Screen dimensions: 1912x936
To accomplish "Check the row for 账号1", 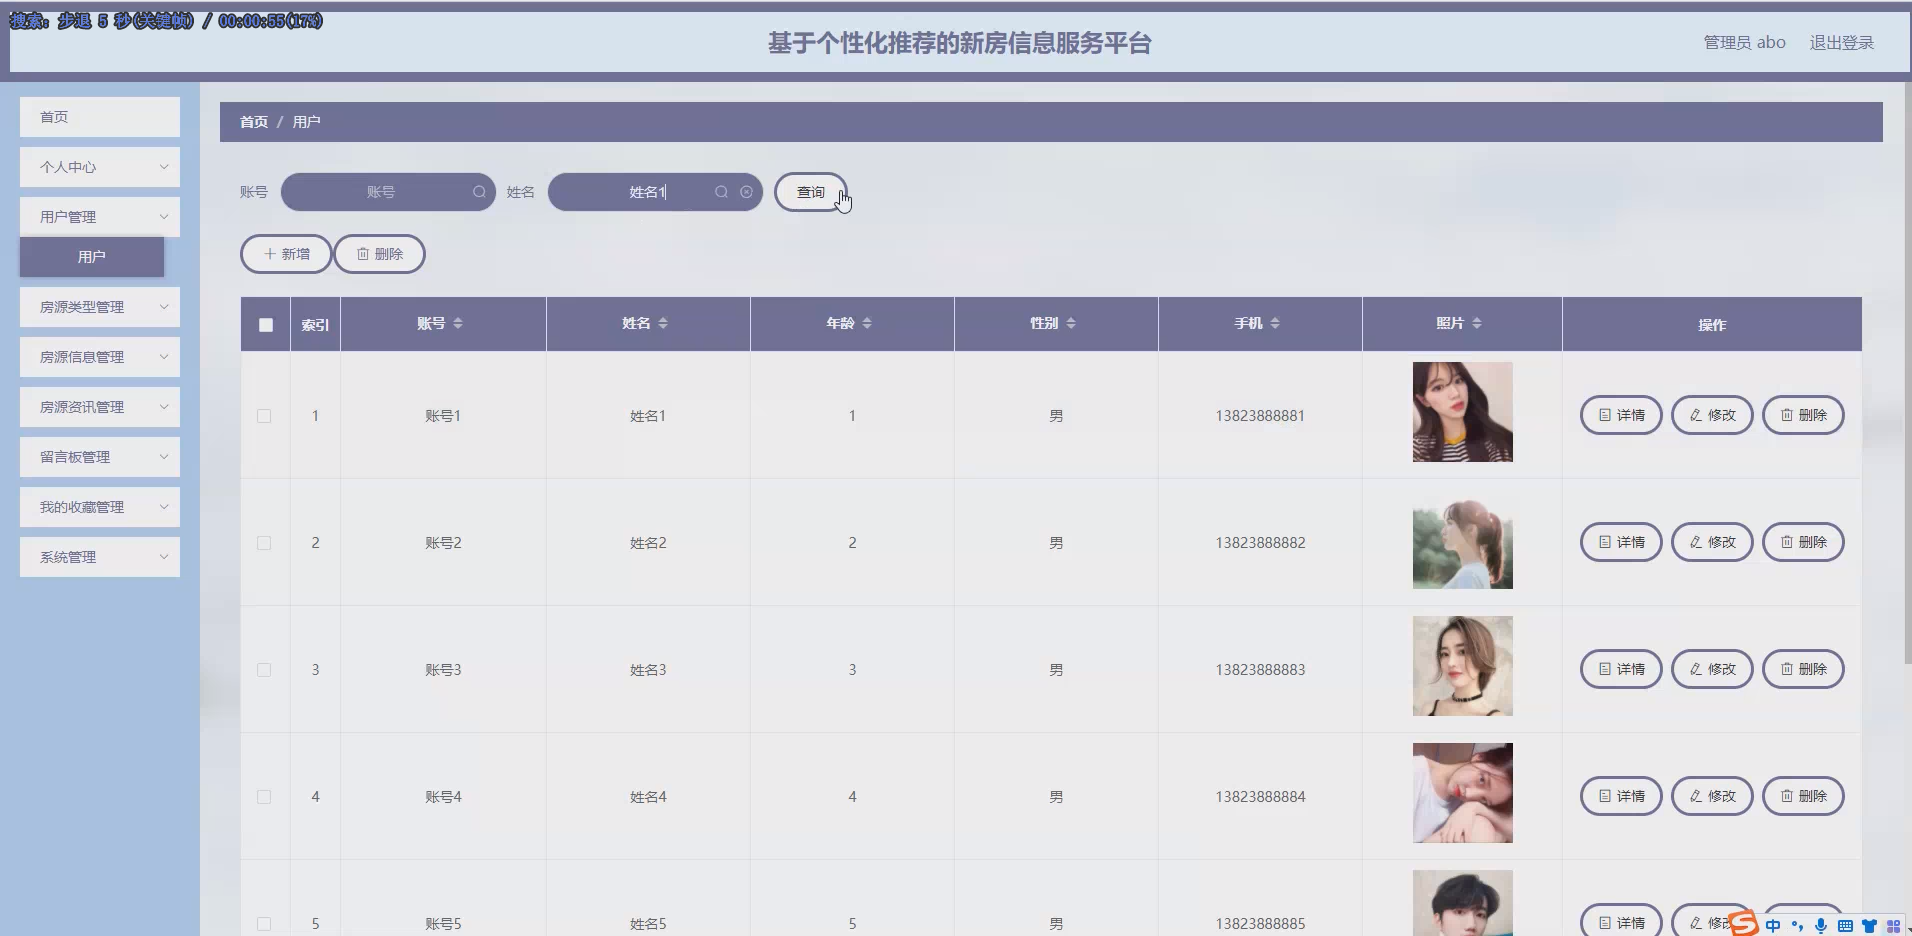I will (264, 416).
